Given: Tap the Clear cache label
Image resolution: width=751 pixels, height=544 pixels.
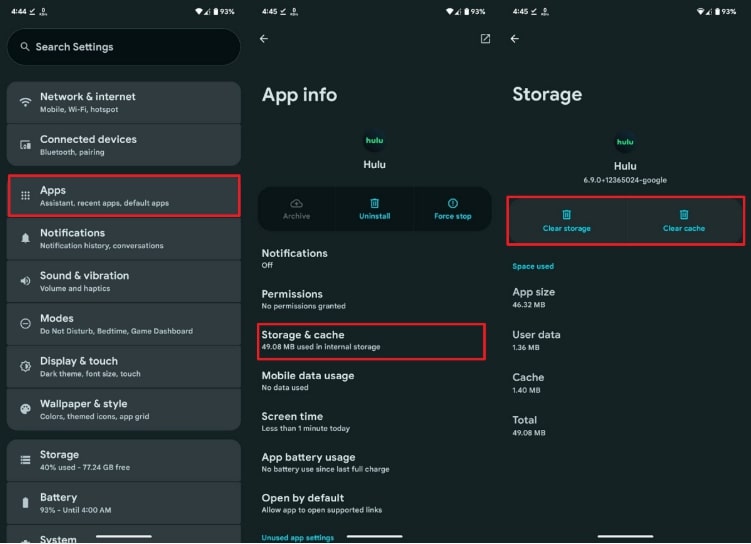Looking at the screenshot, I should coord(684,228).
